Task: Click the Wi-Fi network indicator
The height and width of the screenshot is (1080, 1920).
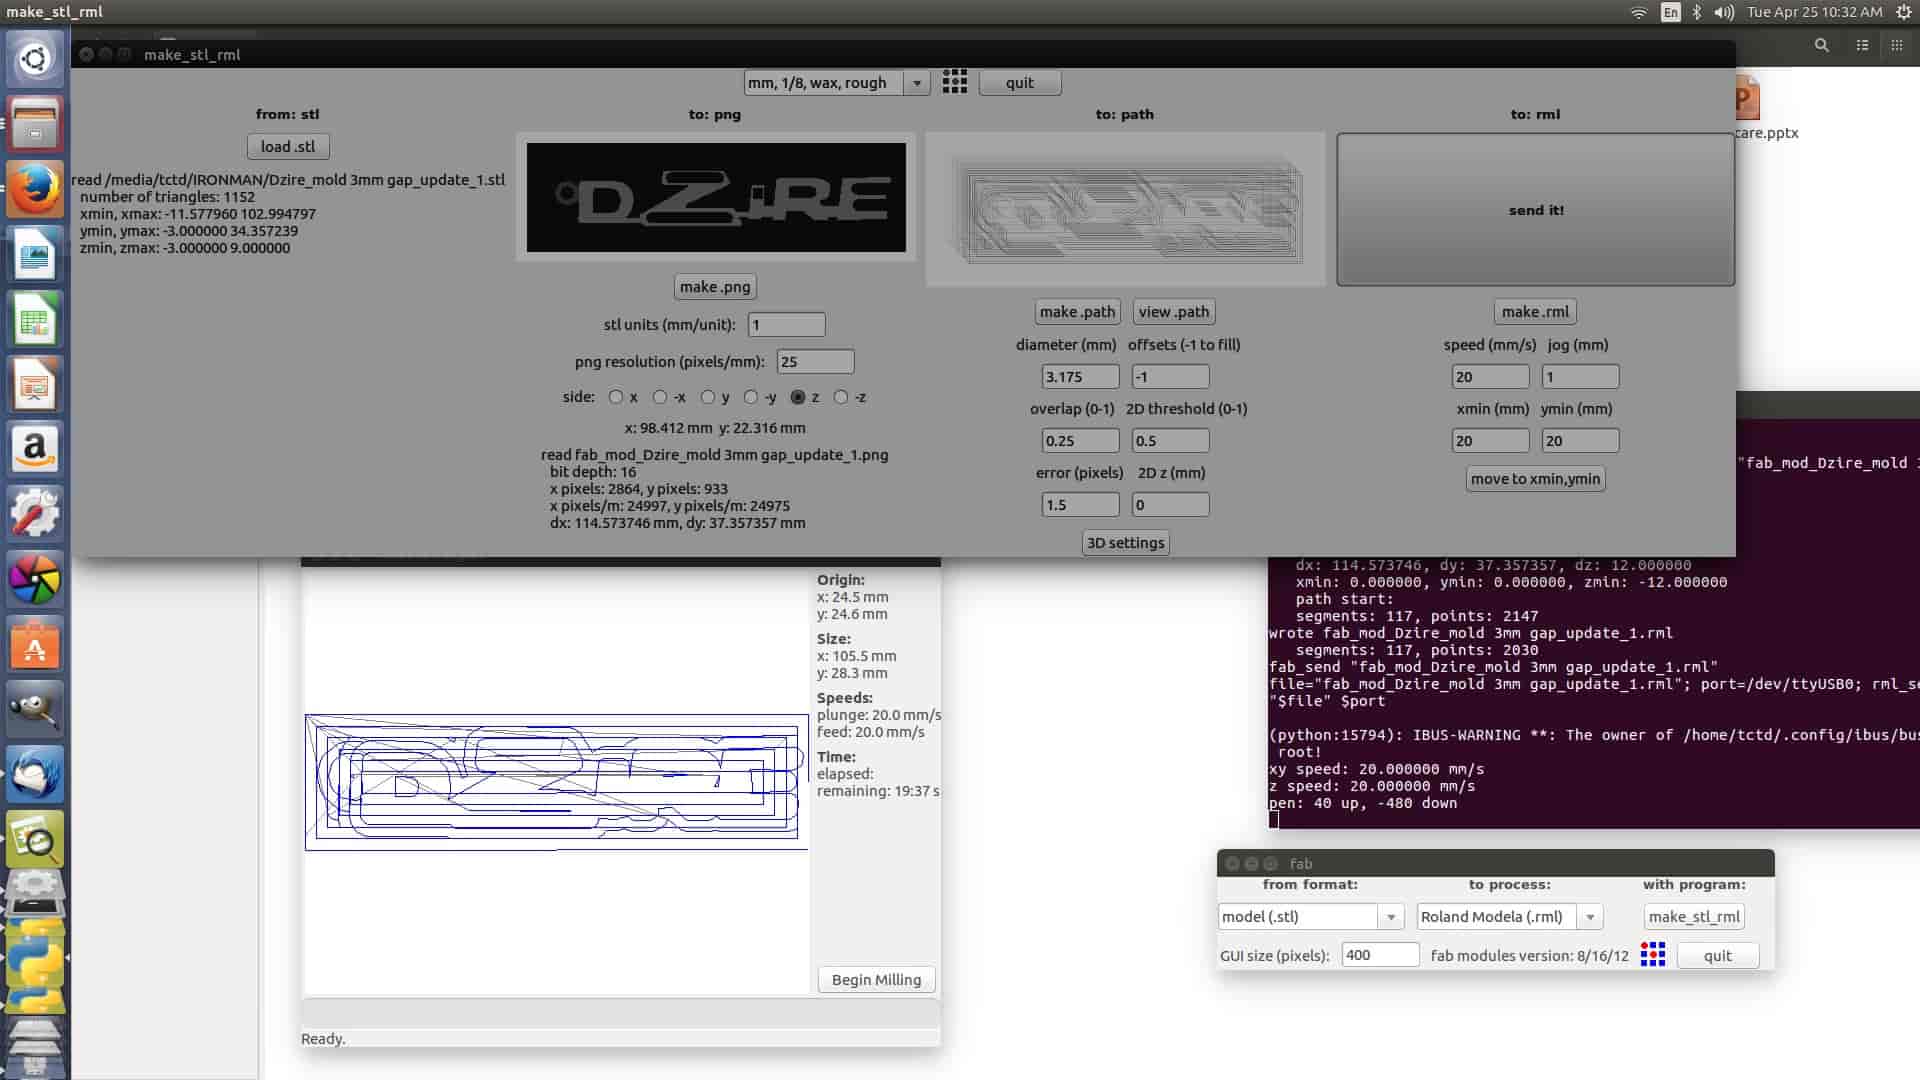Action: point(1638,12)
